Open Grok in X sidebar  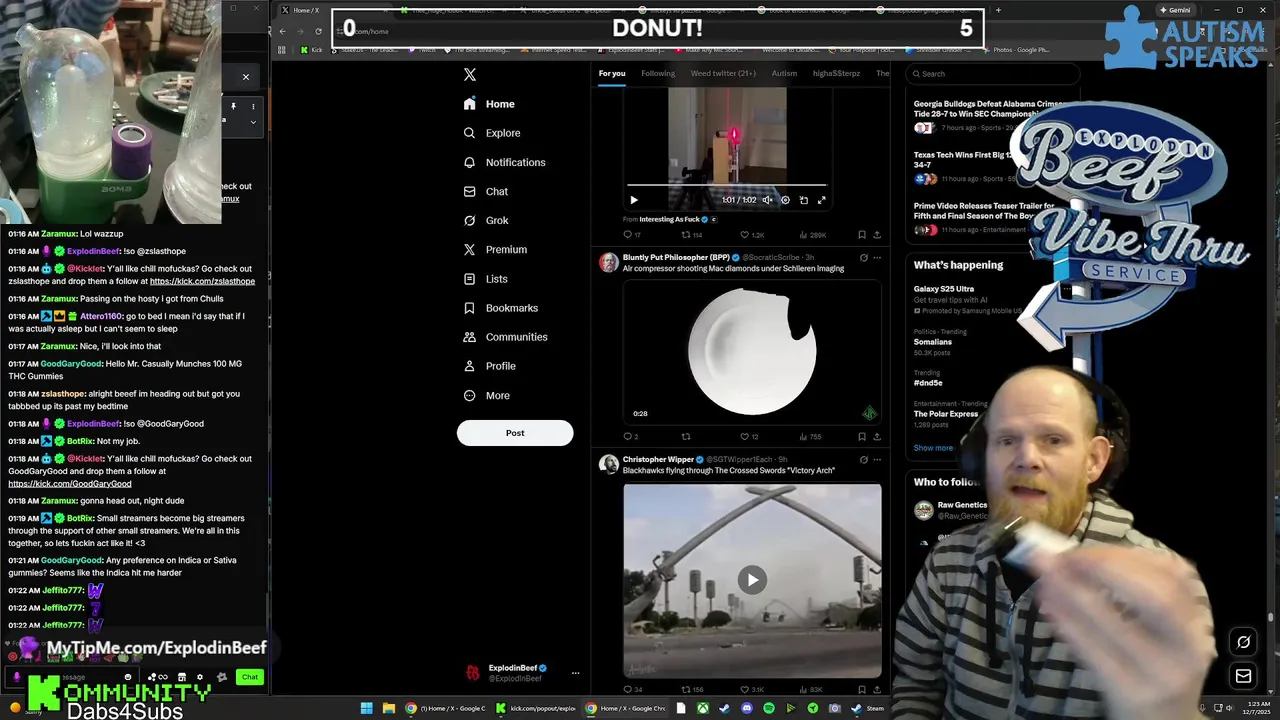click(486, 220)
